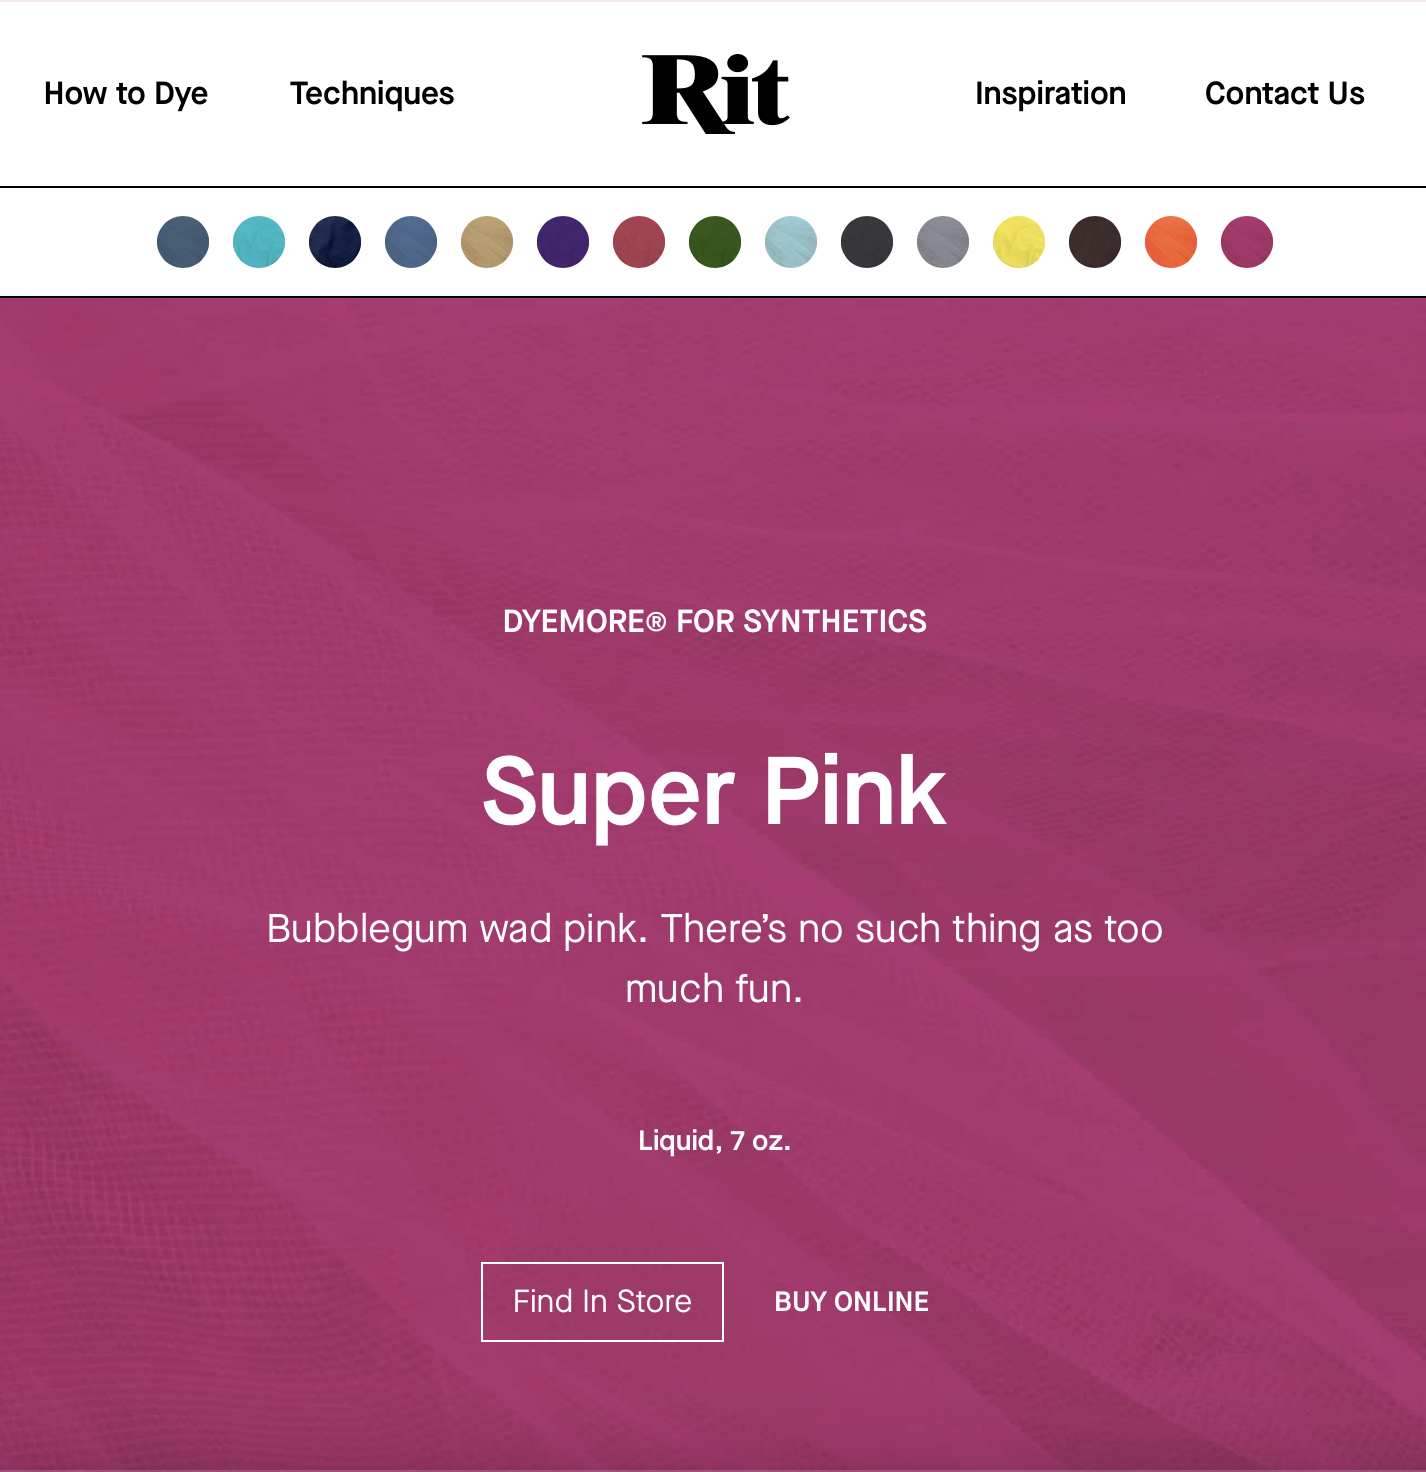1426x1472 pixels.
Task: Open the Contact Us page
Action: [x=1285, y=93]
